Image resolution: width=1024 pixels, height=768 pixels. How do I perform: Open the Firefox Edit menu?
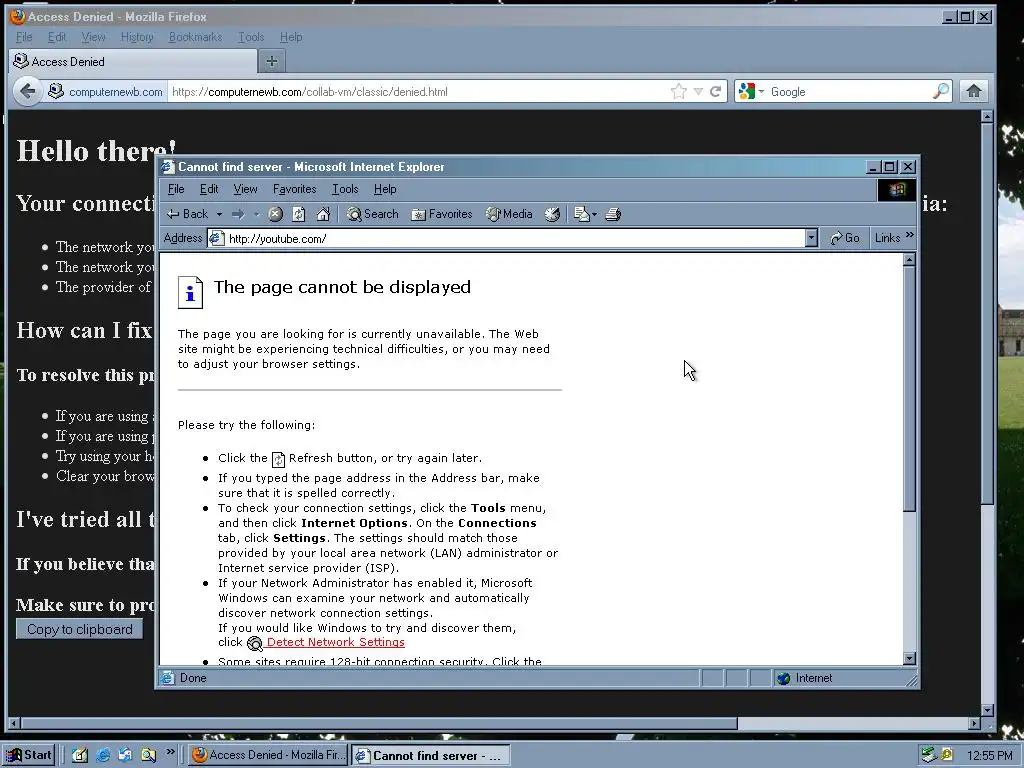(x=57, y=37)
